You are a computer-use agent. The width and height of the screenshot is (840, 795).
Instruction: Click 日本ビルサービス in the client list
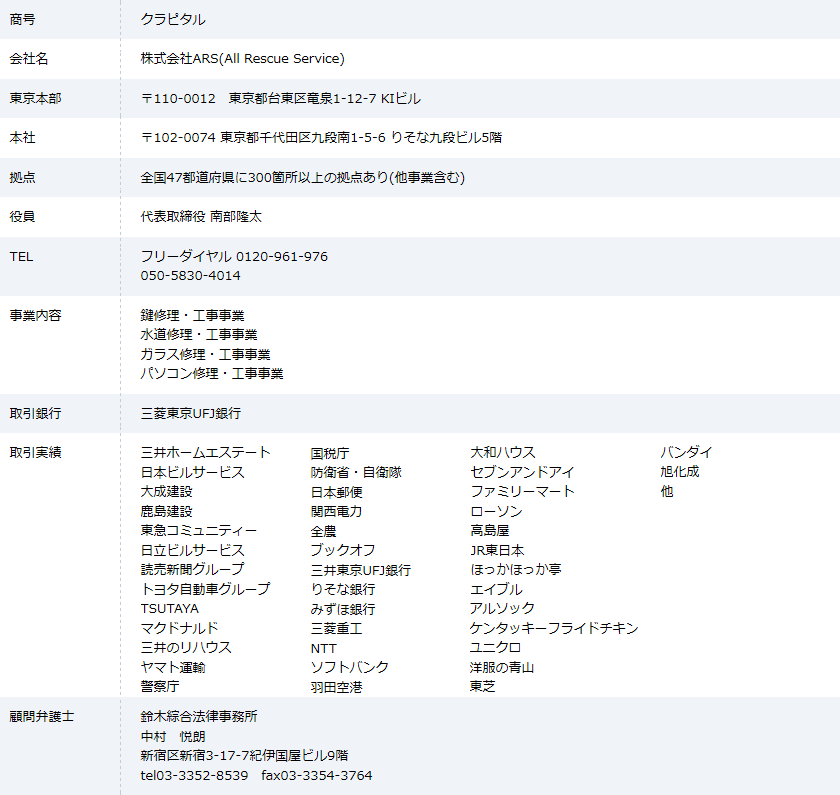[192, 472]
